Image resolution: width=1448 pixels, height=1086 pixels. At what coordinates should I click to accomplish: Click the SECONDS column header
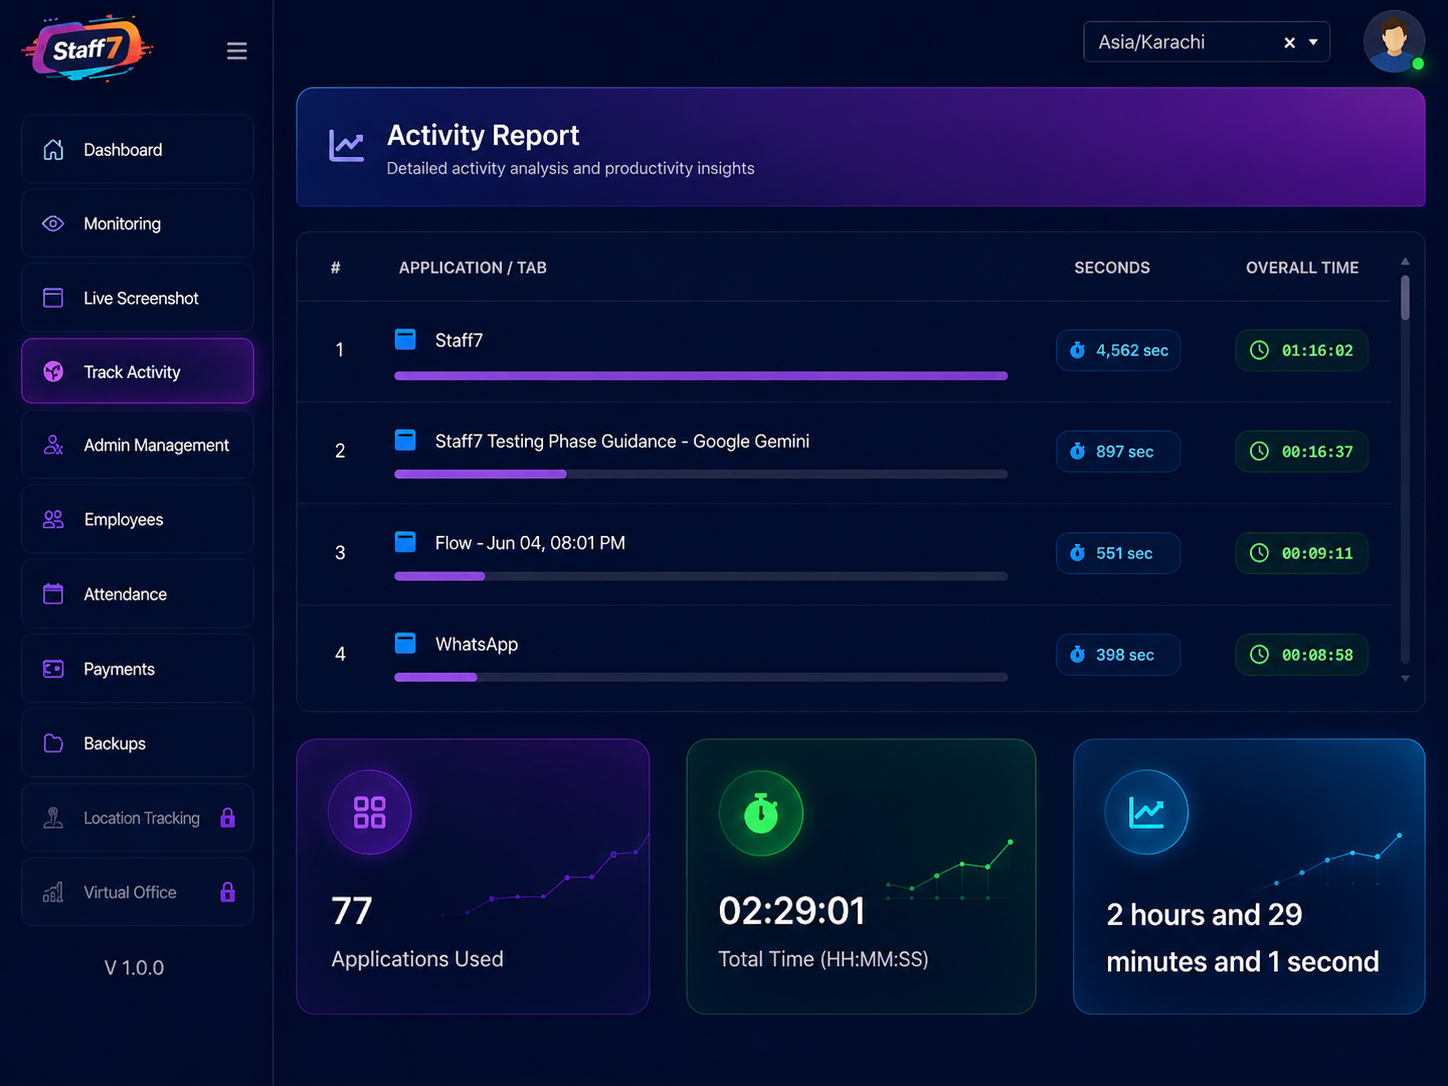tap(1112, 268)
